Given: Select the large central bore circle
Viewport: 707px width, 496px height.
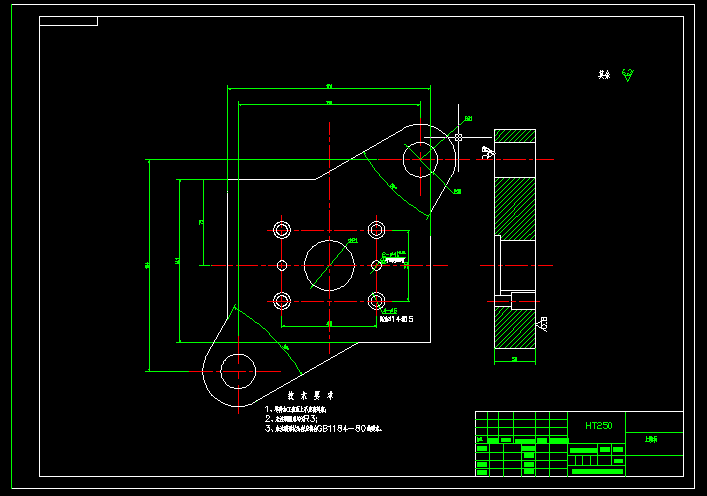Looking at the screenshot, I should (x=329, y=266).
